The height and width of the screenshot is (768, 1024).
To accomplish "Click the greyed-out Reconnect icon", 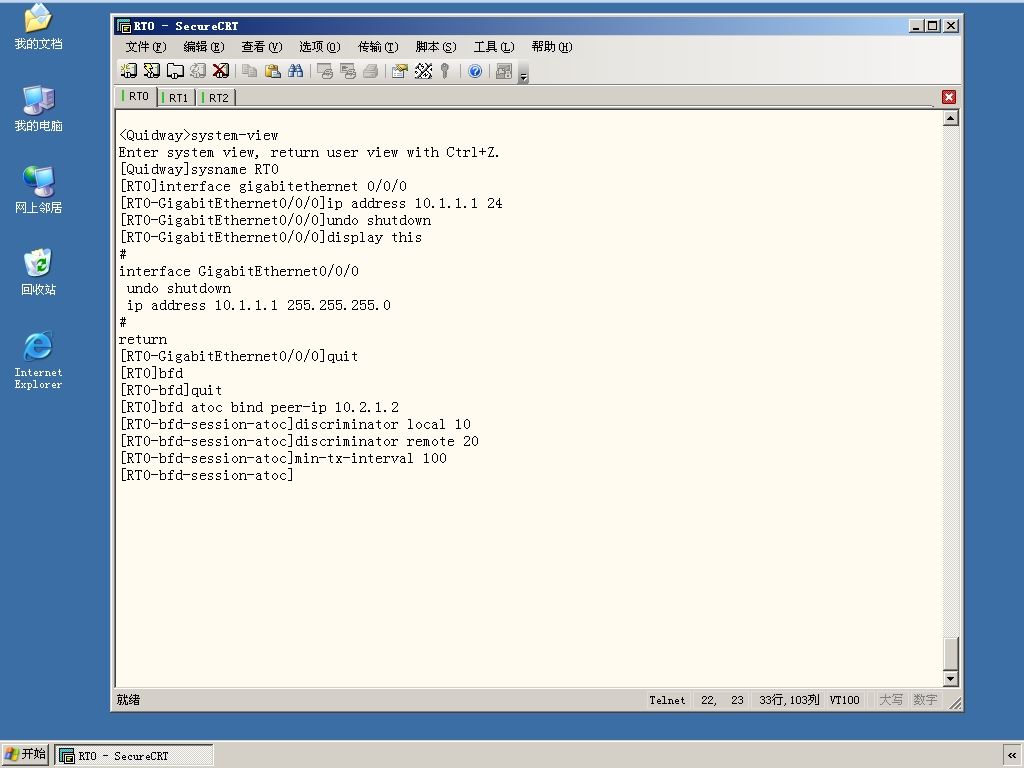I will click(x=198, y=71).
